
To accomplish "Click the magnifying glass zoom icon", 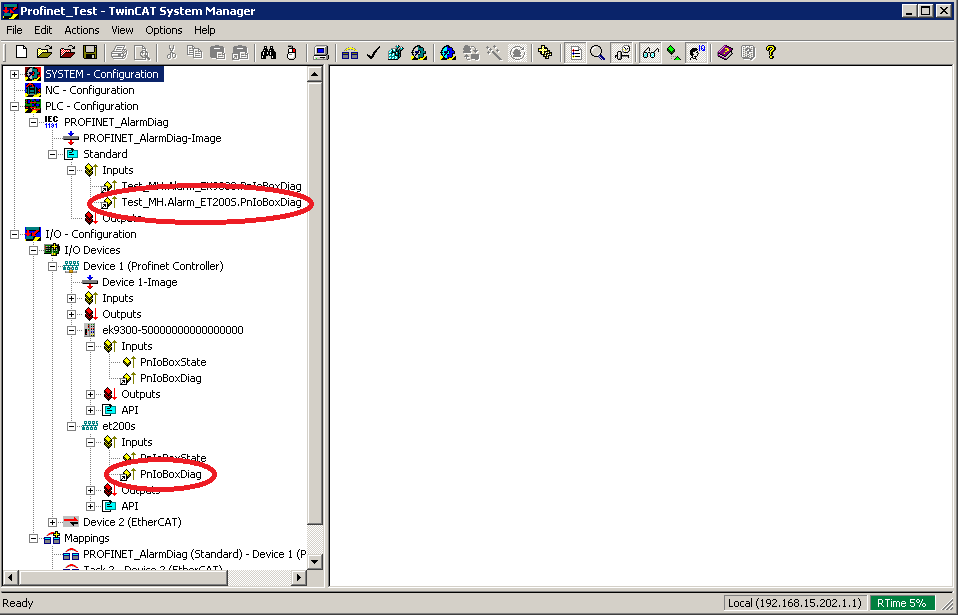I will tap(598, 53).
